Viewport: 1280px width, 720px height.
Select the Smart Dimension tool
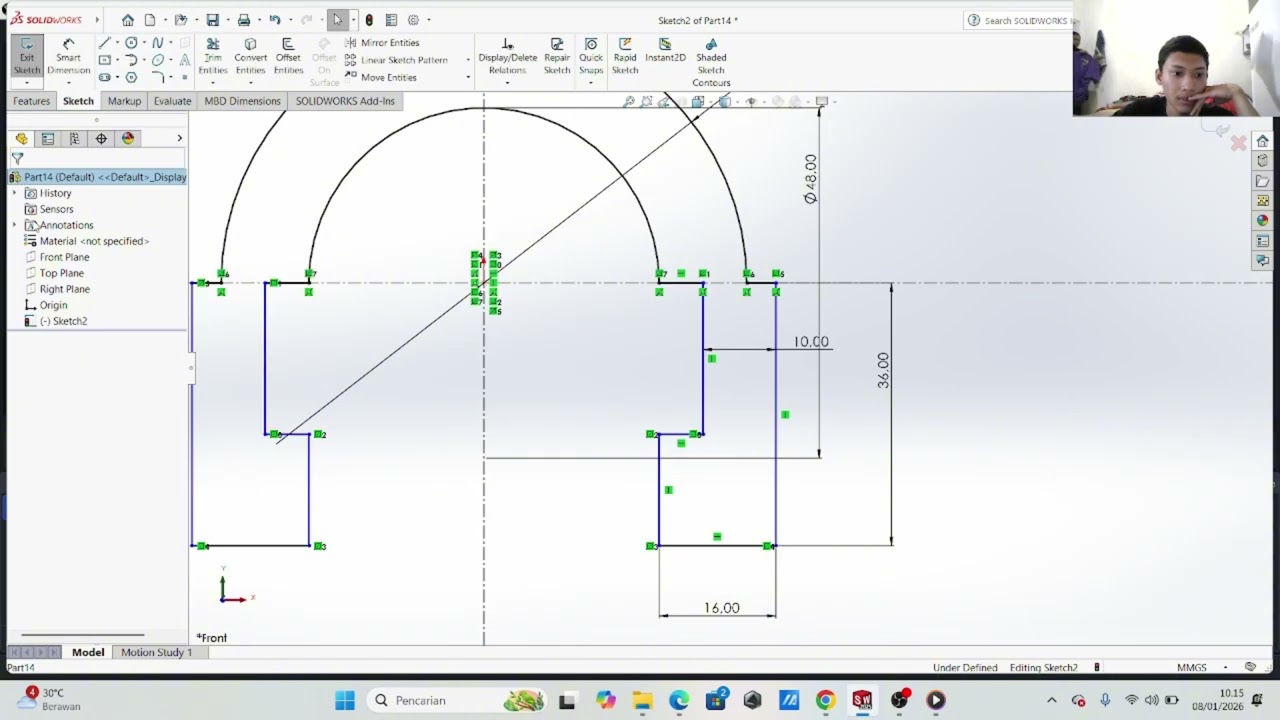point(68,57)
